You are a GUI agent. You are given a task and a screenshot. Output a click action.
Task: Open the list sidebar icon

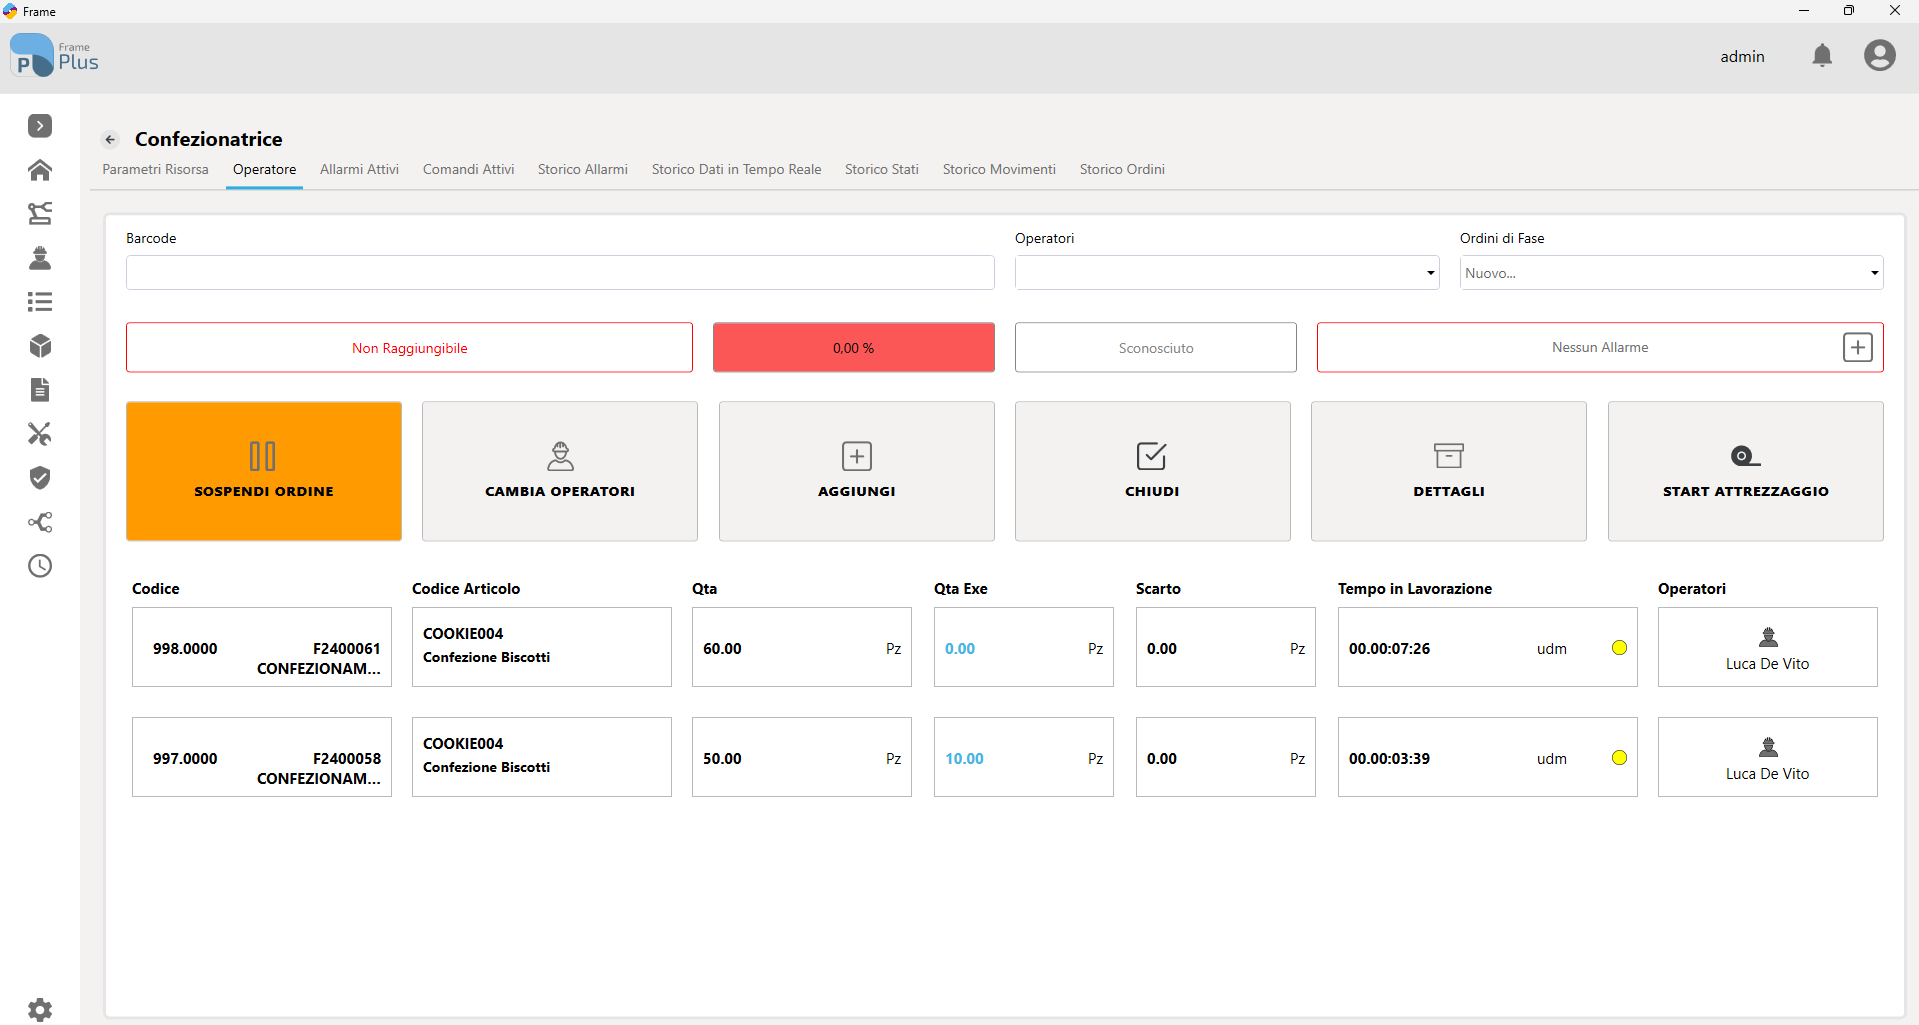click(40, 302)
